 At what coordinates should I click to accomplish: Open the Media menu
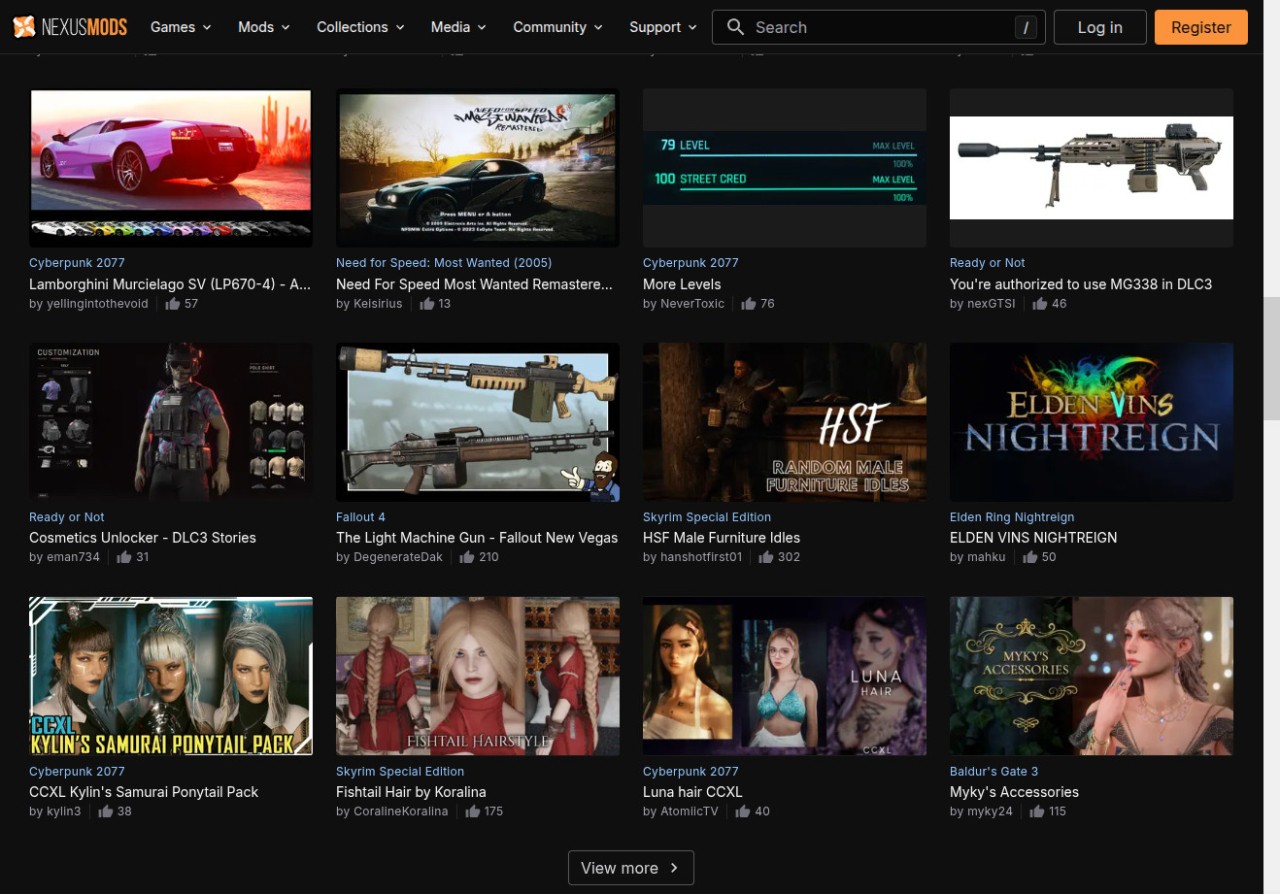(458, 27)
